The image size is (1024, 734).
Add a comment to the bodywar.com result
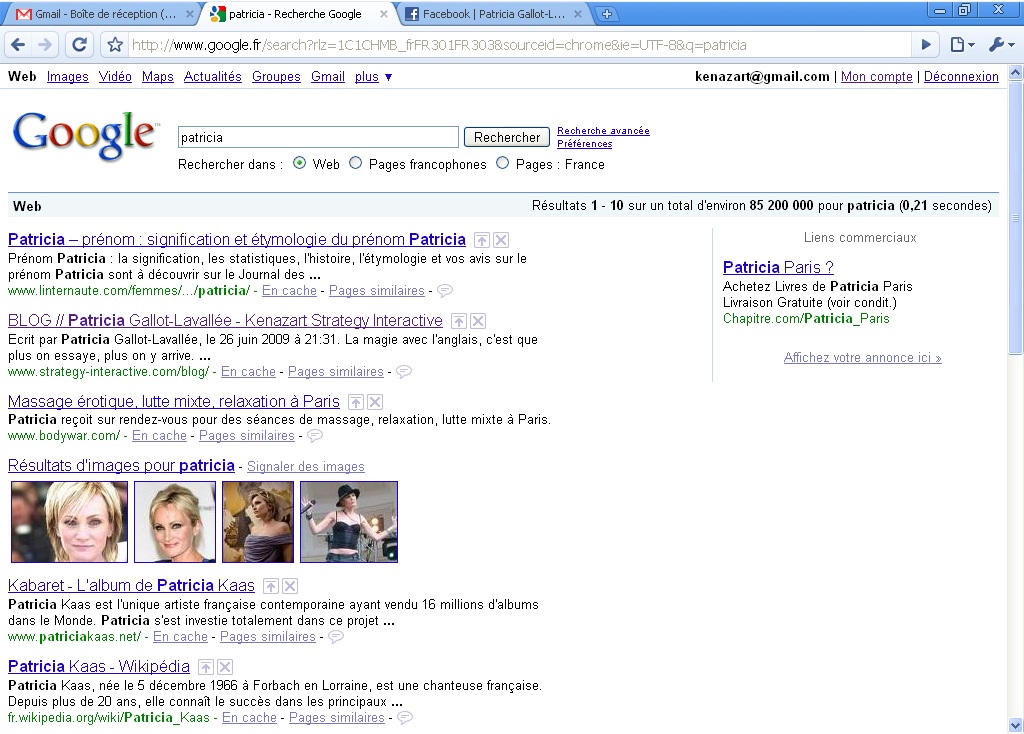pyautogui.click(x=315, y=436)
